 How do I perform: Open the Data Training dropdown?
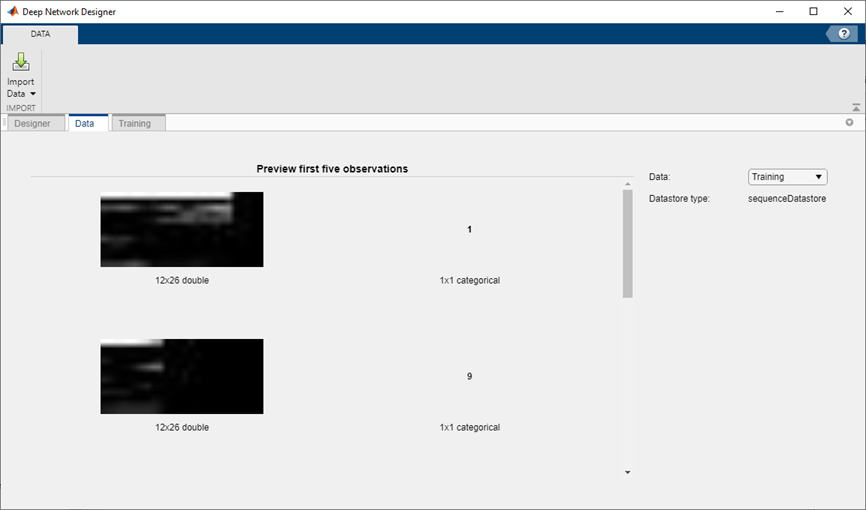click(x=788, y=177)
